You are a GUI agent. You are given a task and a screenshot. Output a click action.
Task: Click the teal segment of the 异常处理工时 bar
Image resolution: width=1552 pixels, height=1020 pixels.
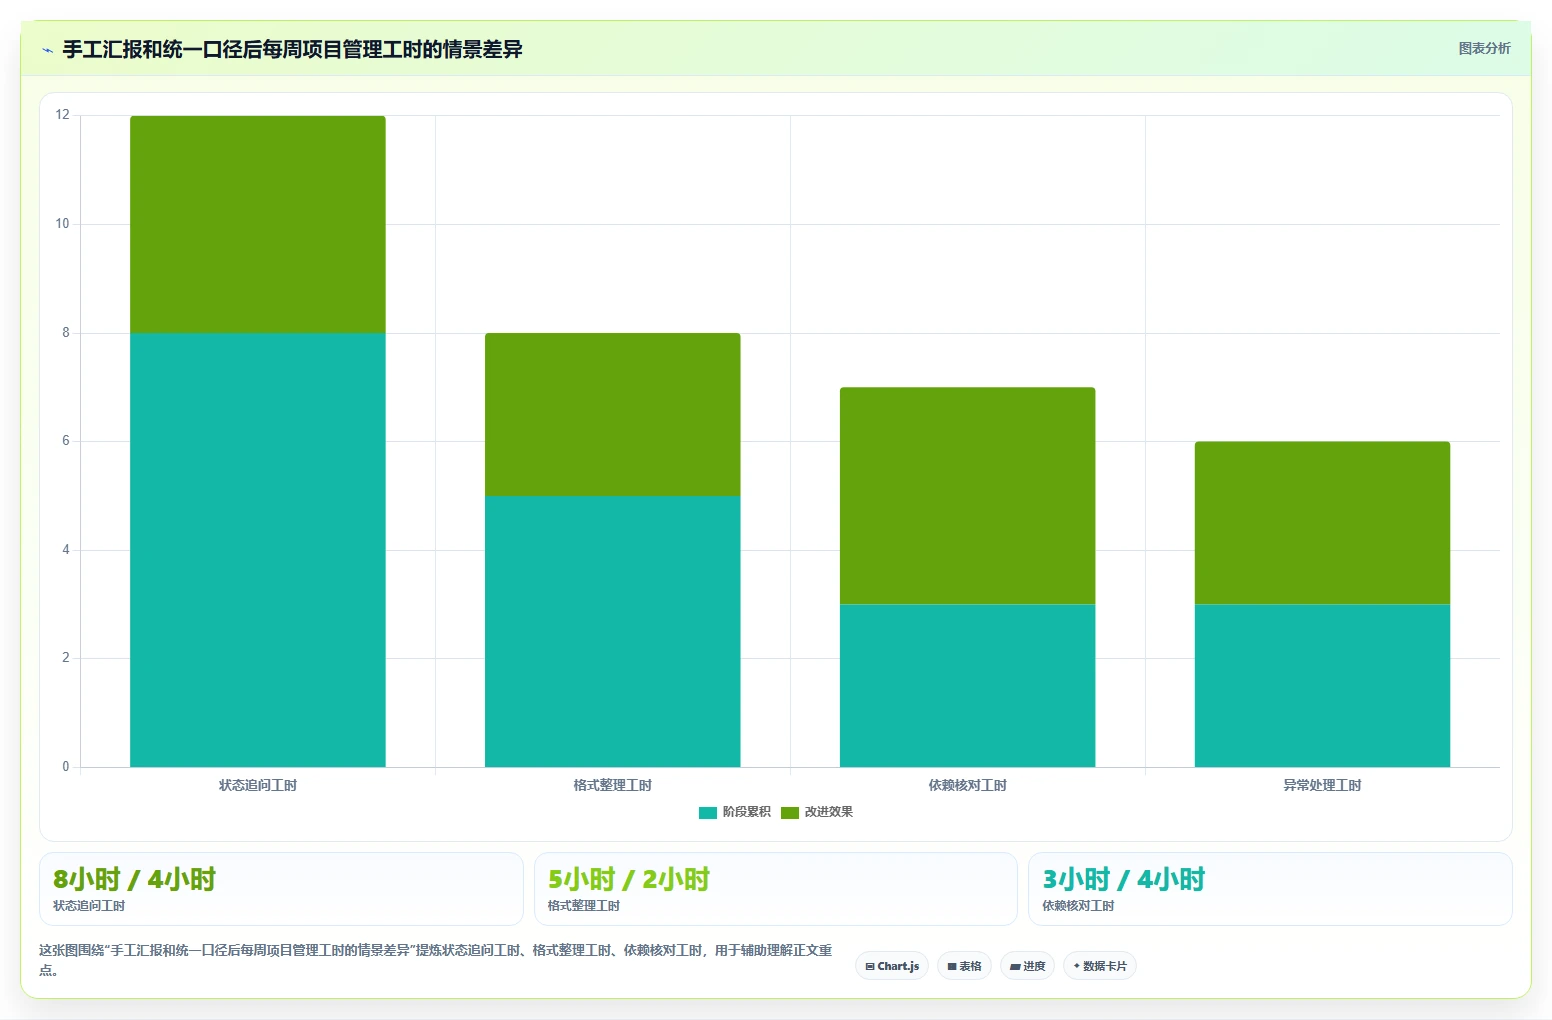click(x=1322, y=685)
